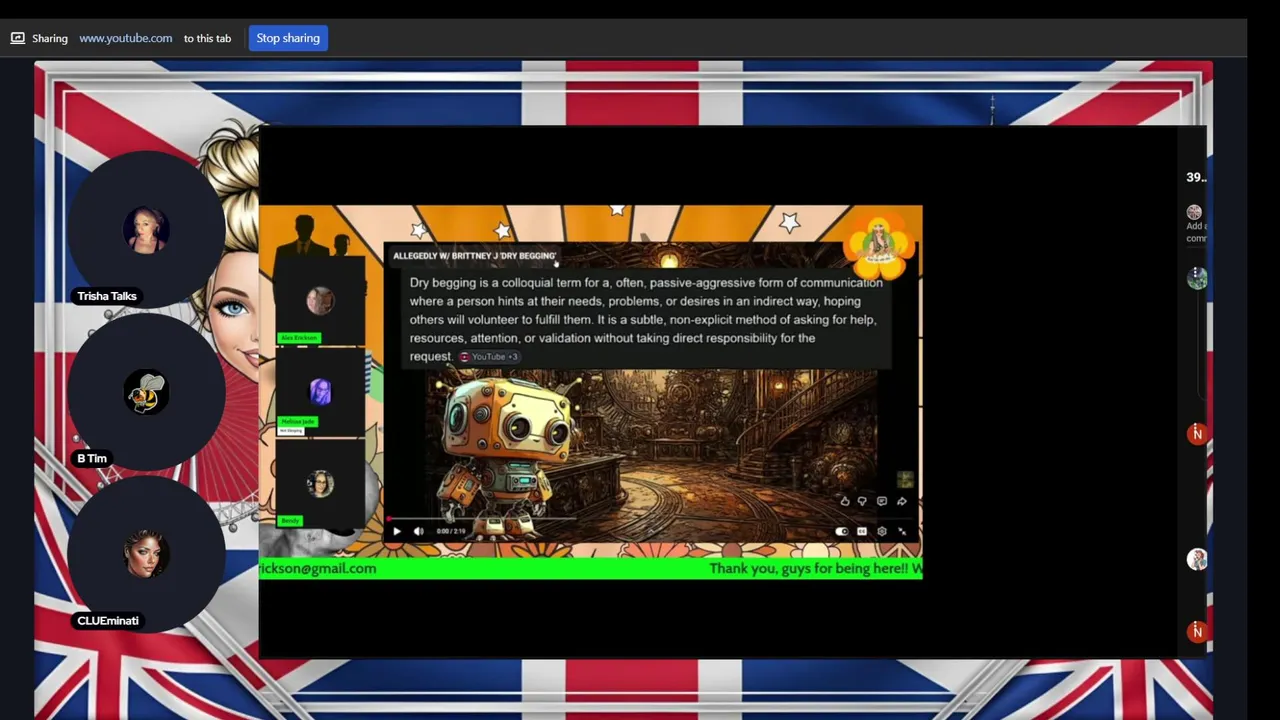This screenshot has width=1280, height=720.
Task: Open the green-avatar commenter profile
Action: coord(1197,278)
